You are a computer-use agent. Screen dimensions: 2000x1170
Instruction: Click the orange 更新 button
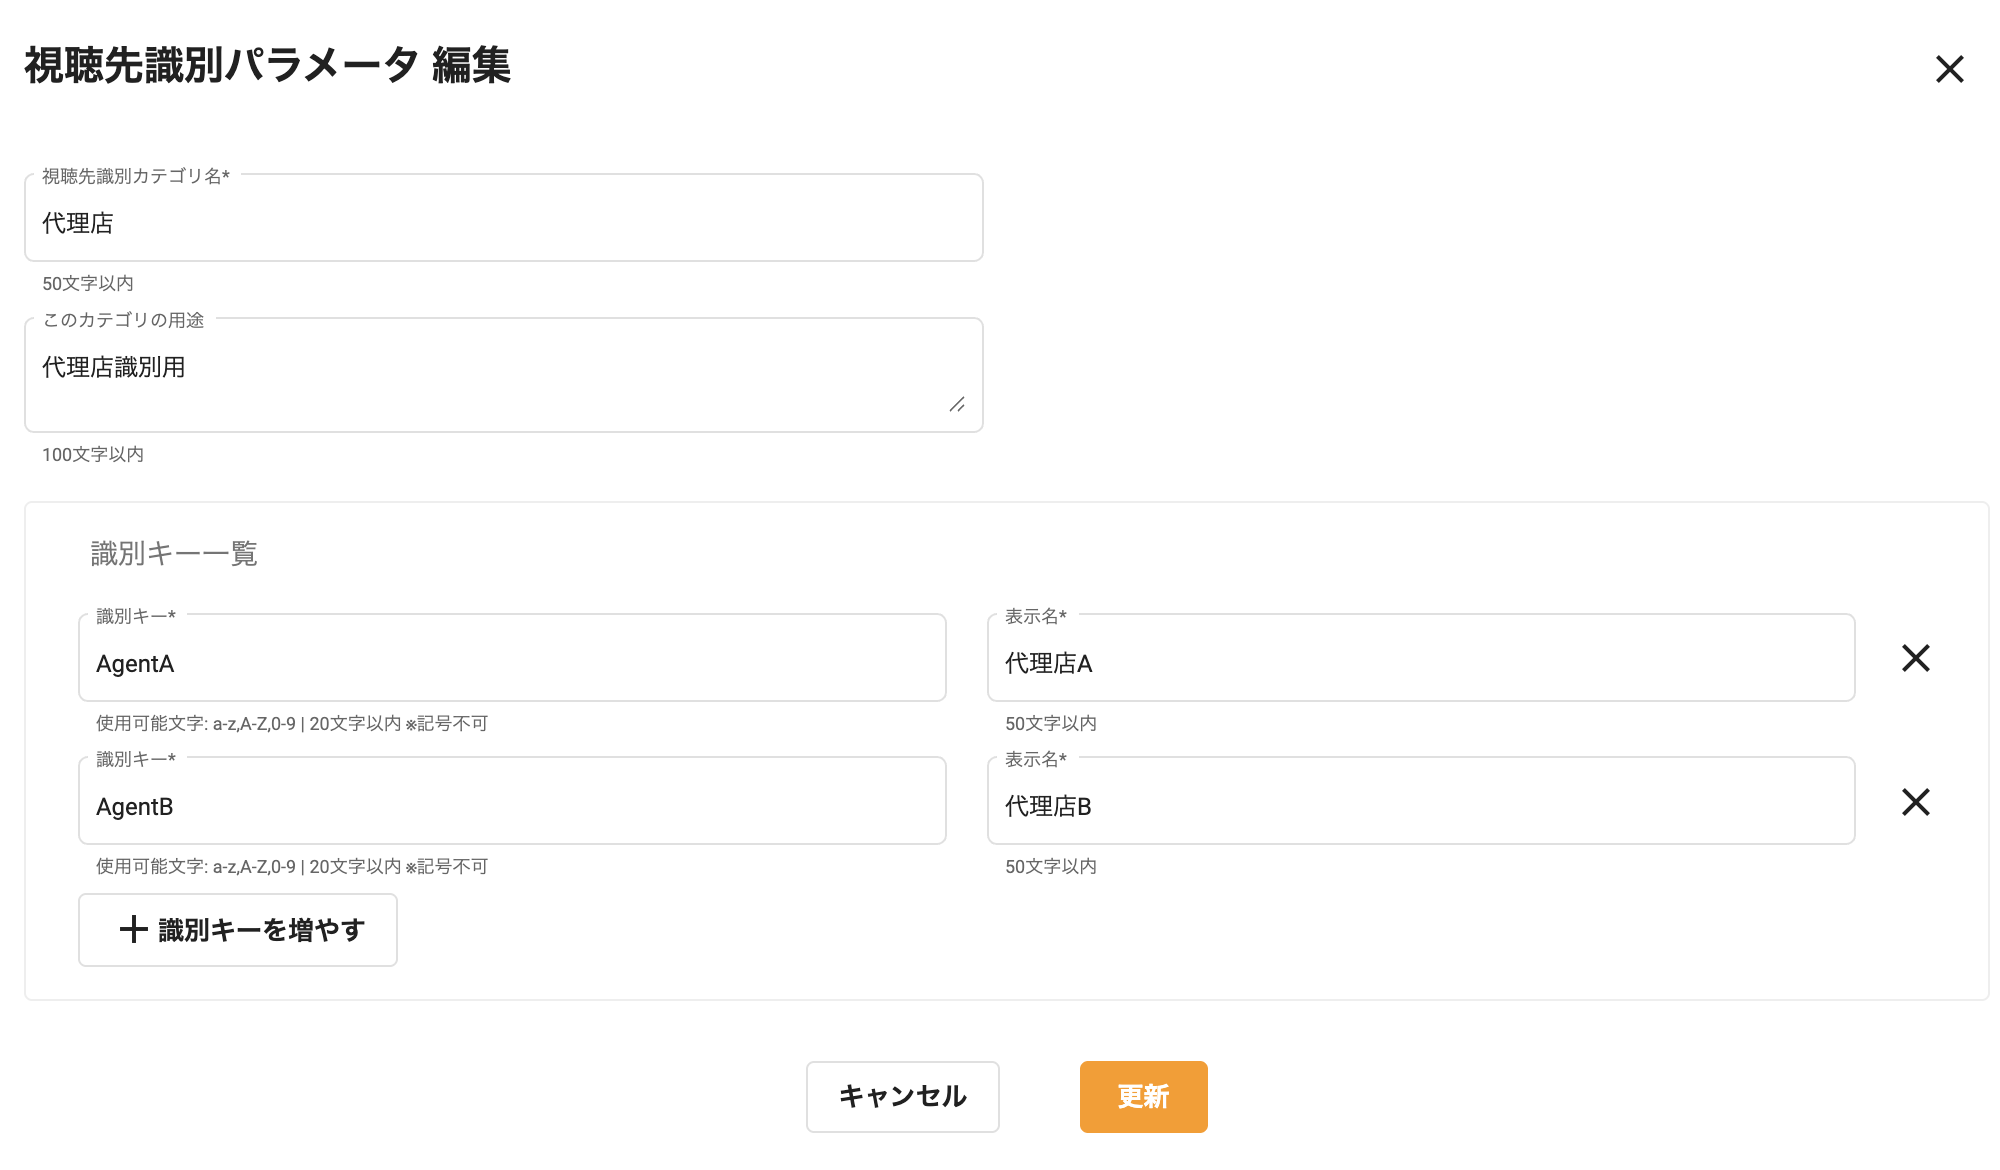click(1143, 1096)
